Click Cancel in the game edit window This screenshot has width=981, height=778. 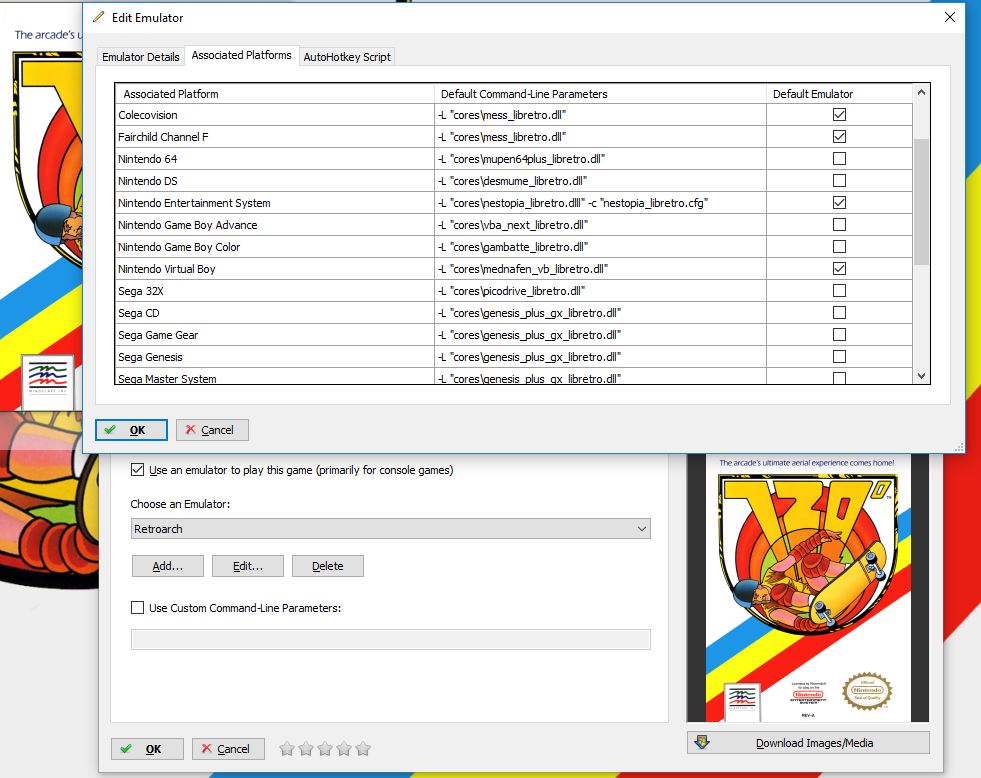click(228, 749)
